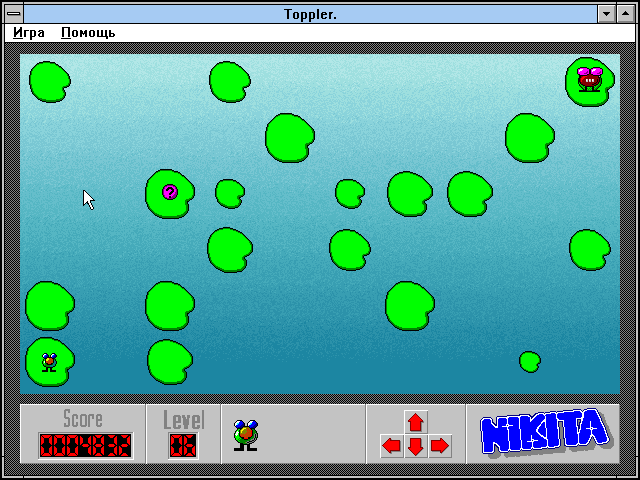The width and height of the screenshot is (640, 480).
Task: Open the Игра menu
Action: [29, 33]
